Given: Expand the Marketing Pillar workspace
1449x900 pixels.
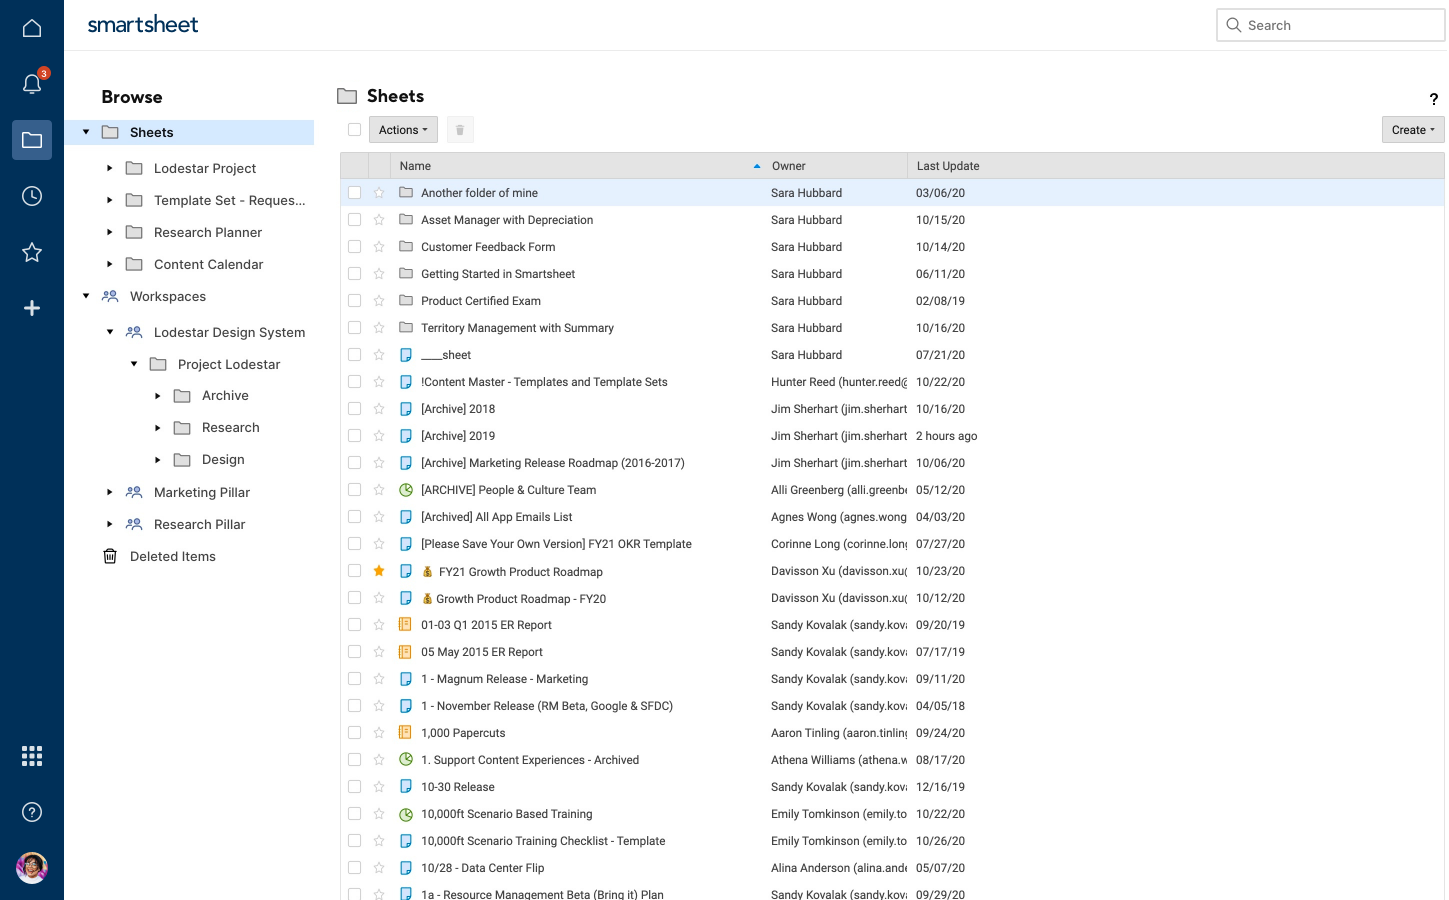Looking at the screenshot, I should [110, 492].
